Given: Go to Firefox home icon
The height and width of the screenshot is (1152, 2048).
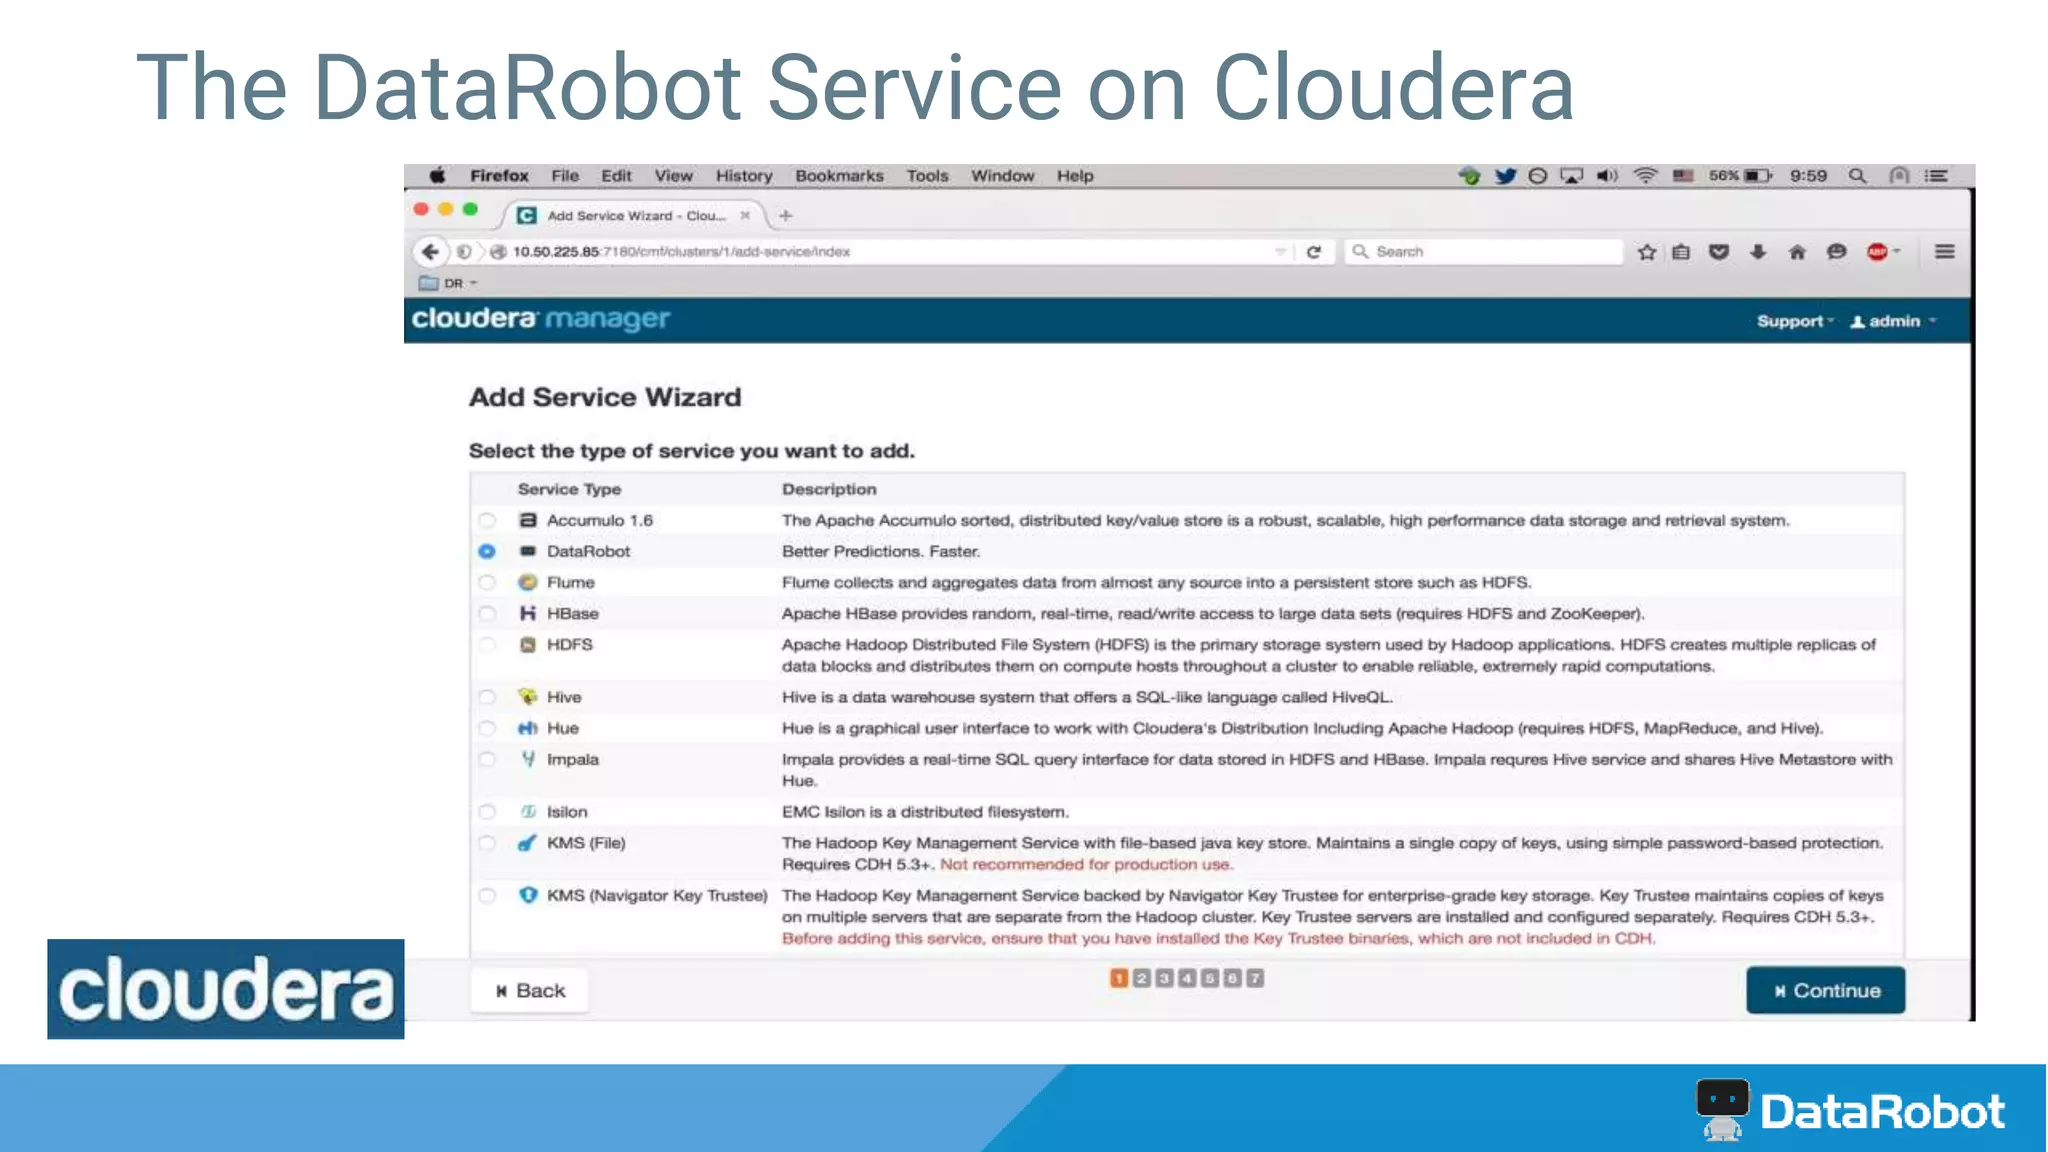Looking at the screenshot, I should (1797, 252).
